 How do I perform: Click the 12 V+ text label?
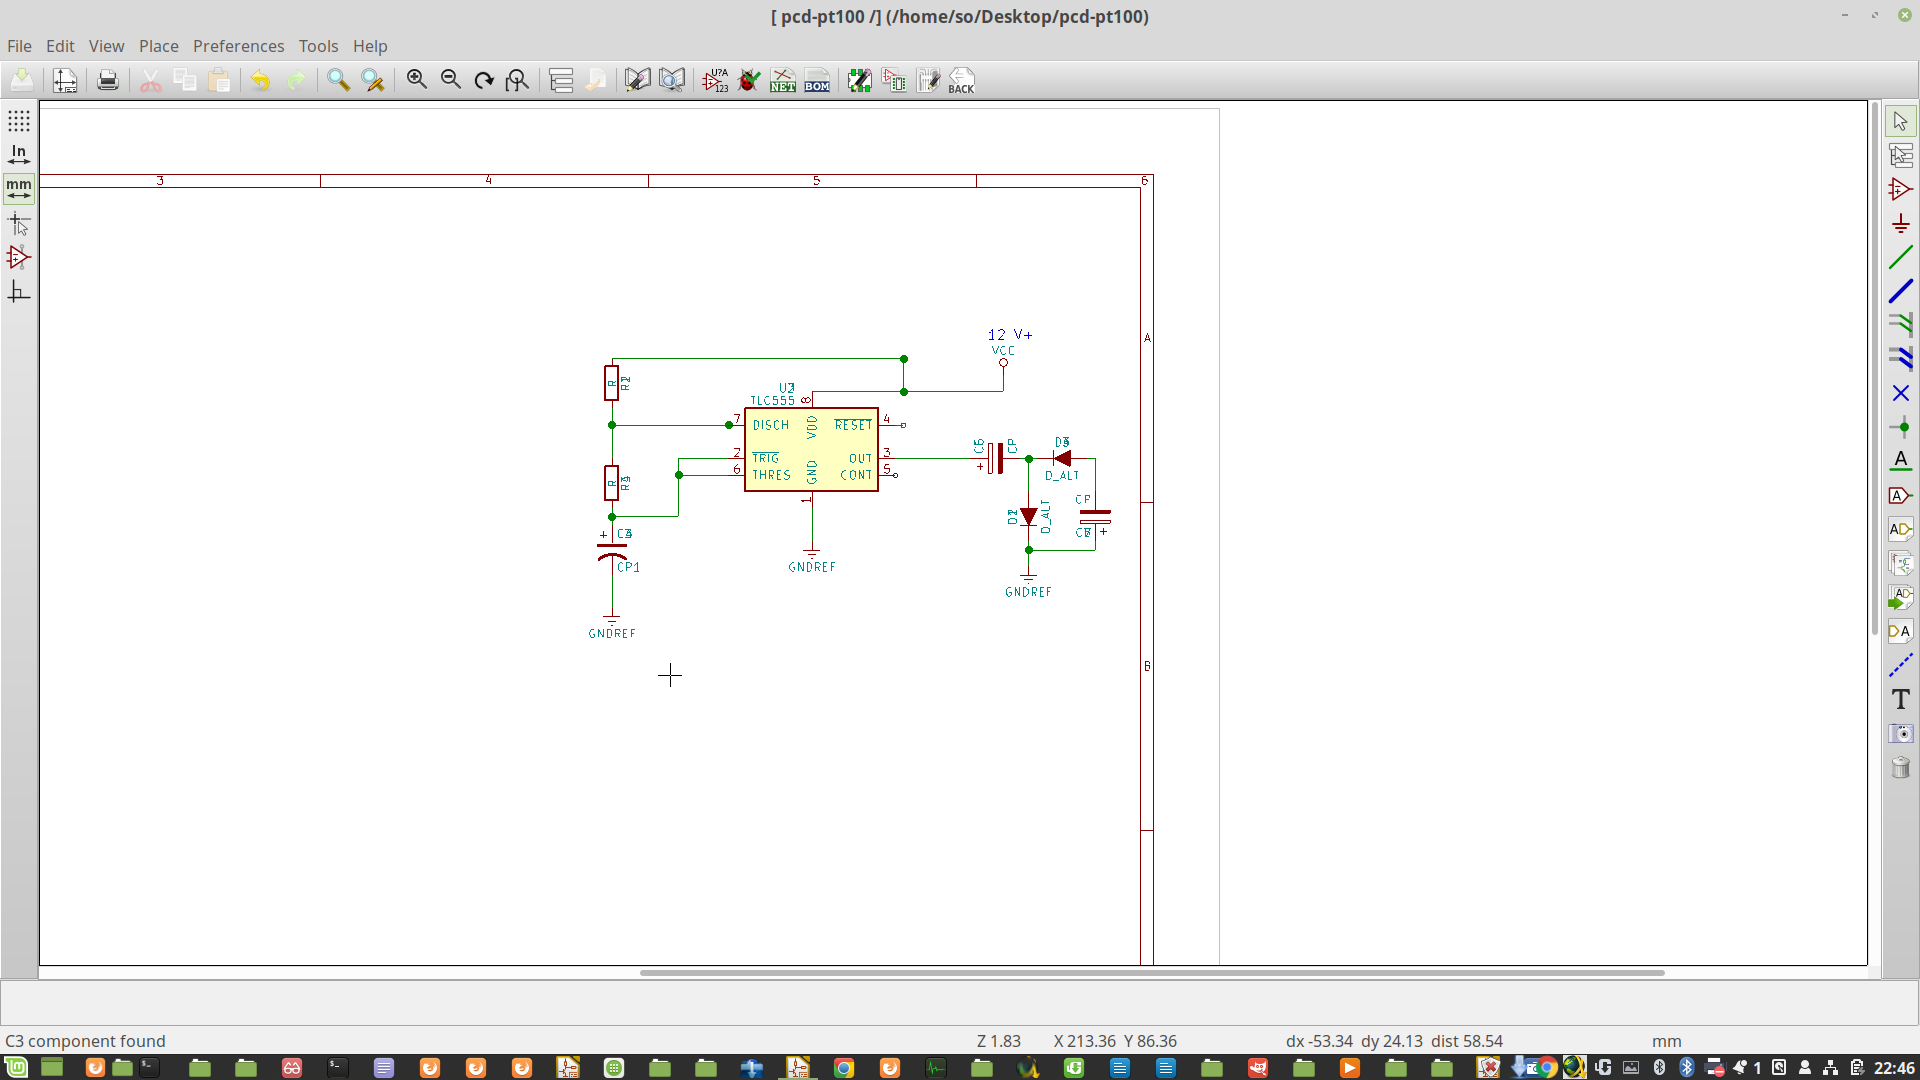(1010, 335)
